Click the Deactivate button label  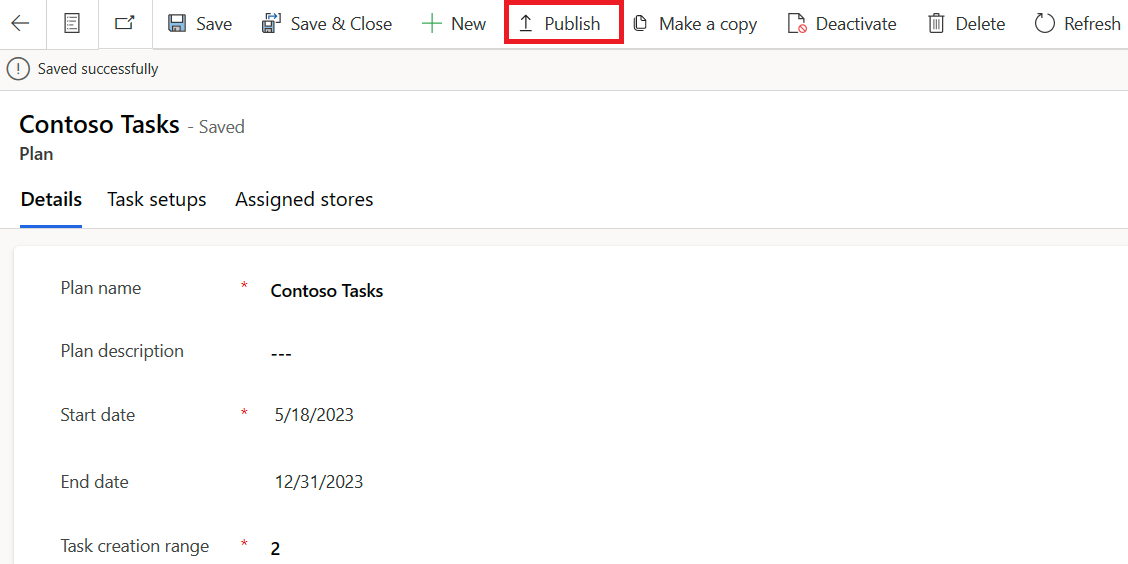pyautogui.click(x=856, y=24)
